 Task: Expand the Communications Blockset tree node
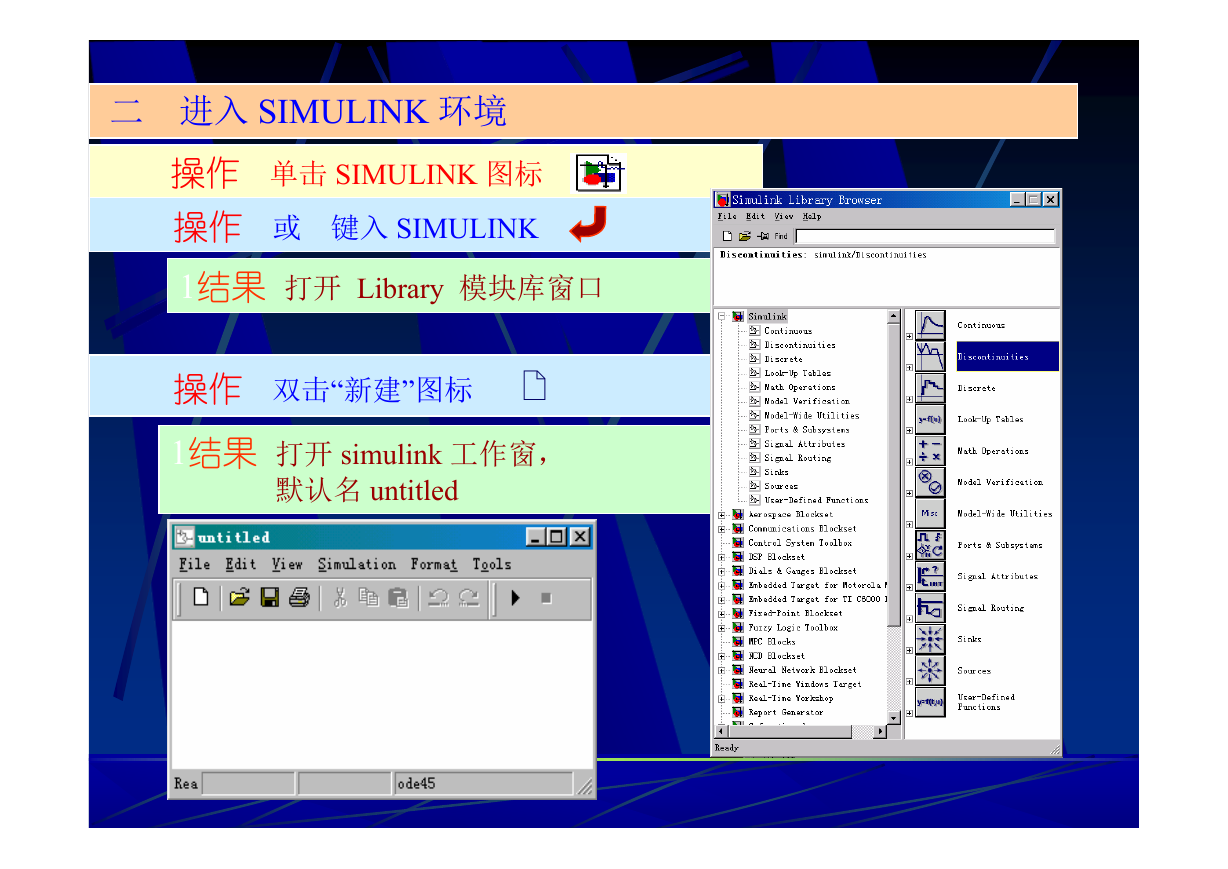click(x=722, y=529)
